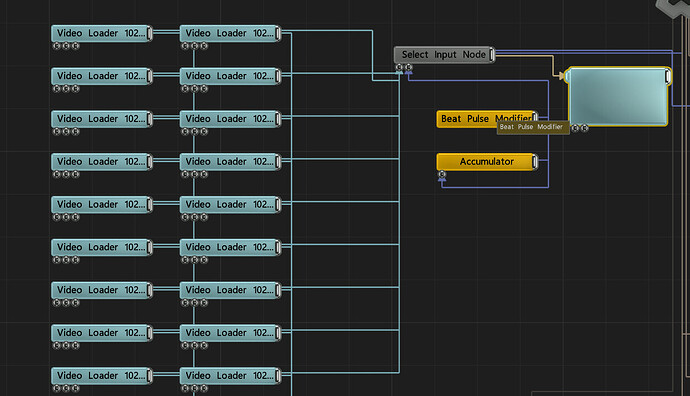Click the Beat Pulse Modifier output connector
The width and height of the screenshot is (690, 396).
[535, 117]
